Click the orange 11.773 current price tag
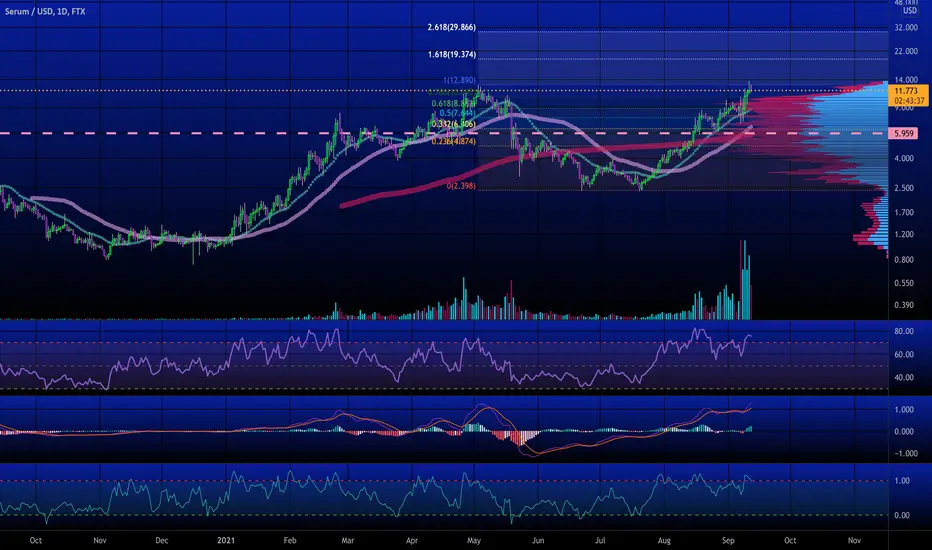Viewport: 932px width, 550px height. (x=908, y=96)
